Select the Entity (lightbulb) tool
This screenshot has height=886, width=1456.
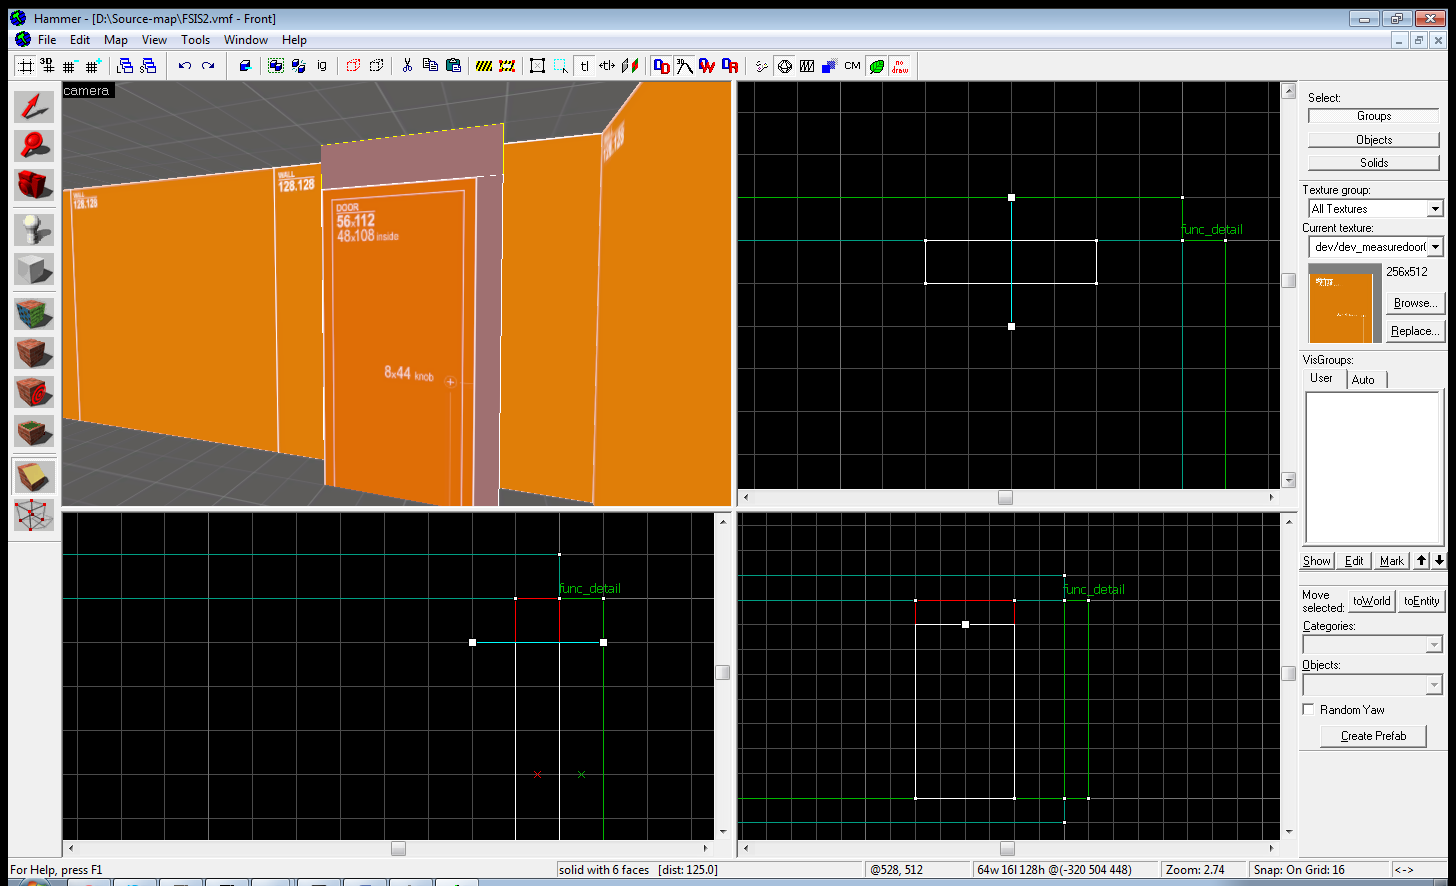[34, 230]
